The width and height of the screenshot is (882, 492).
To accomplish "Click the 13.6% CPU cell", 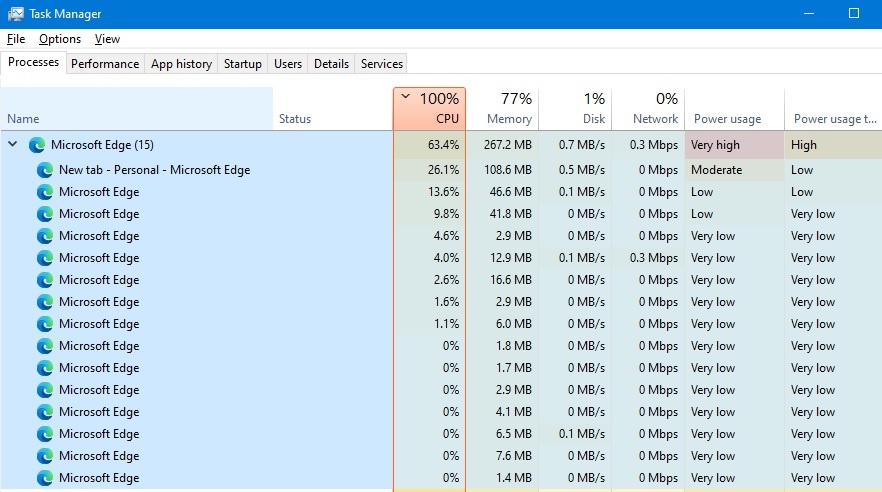I will tap(429, 192).
